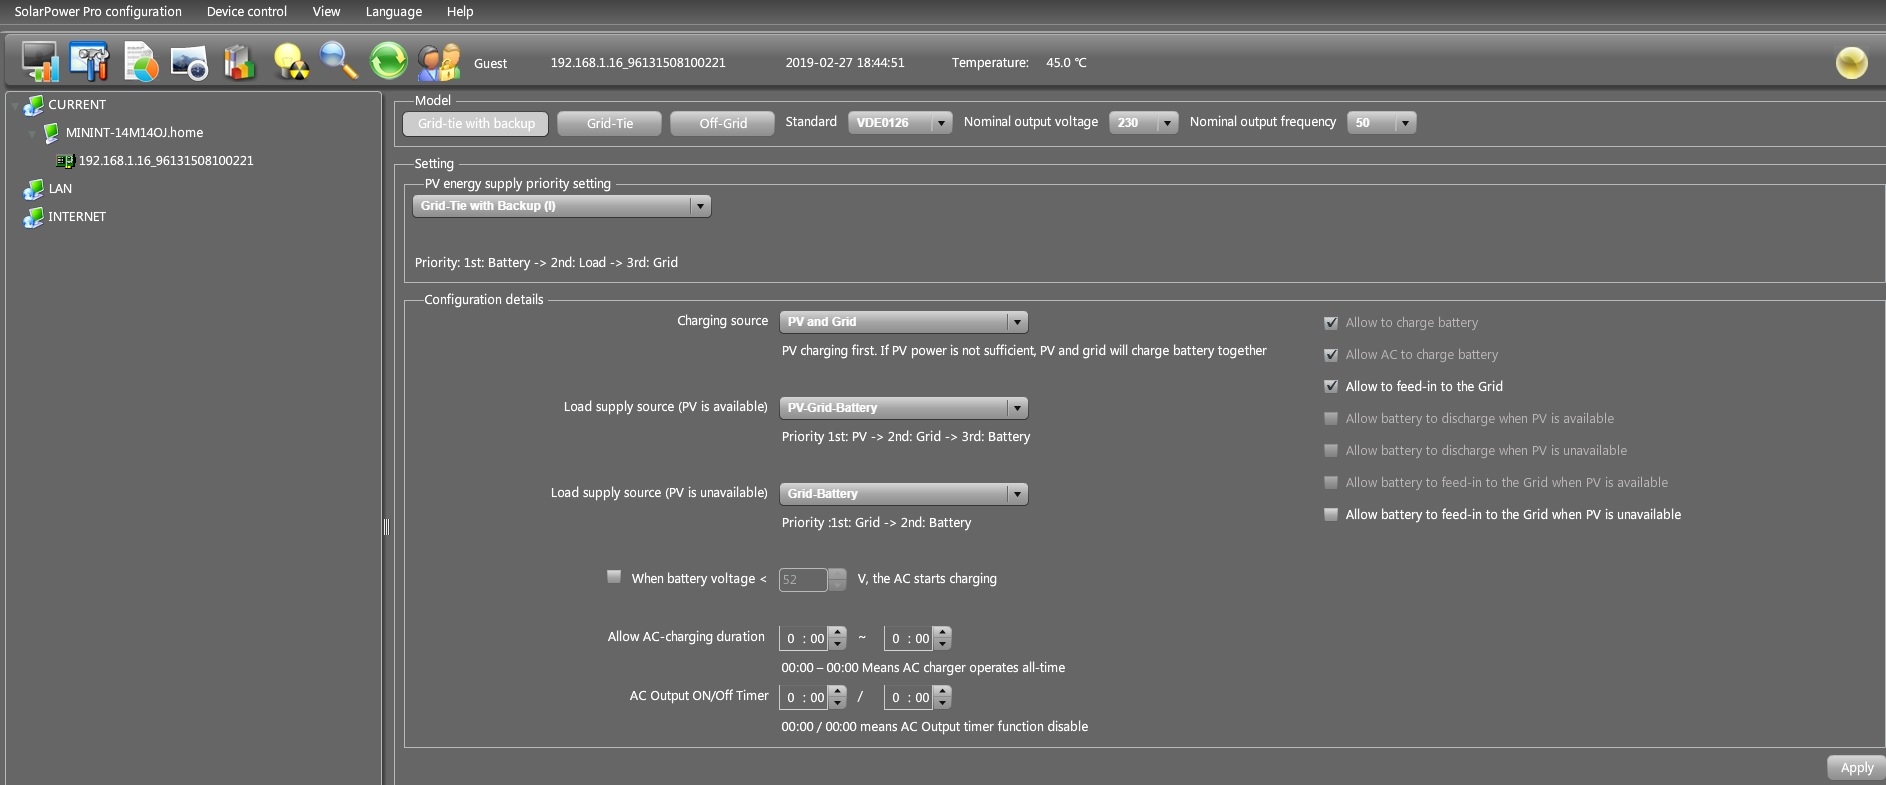Click the battery voltage value field showing 52
Screen dimensions: 1886x785
coord(803,579)
